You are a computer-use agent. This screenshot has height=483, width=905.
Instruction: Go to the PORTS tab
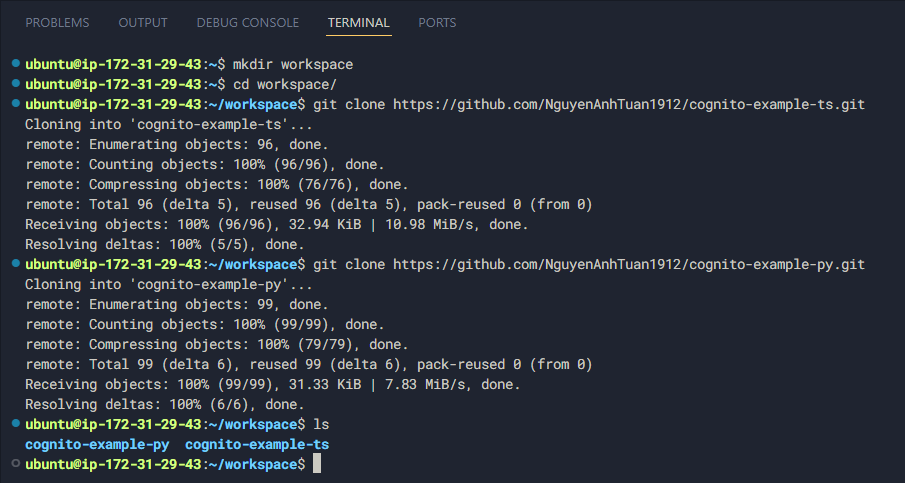click(437, 22)
